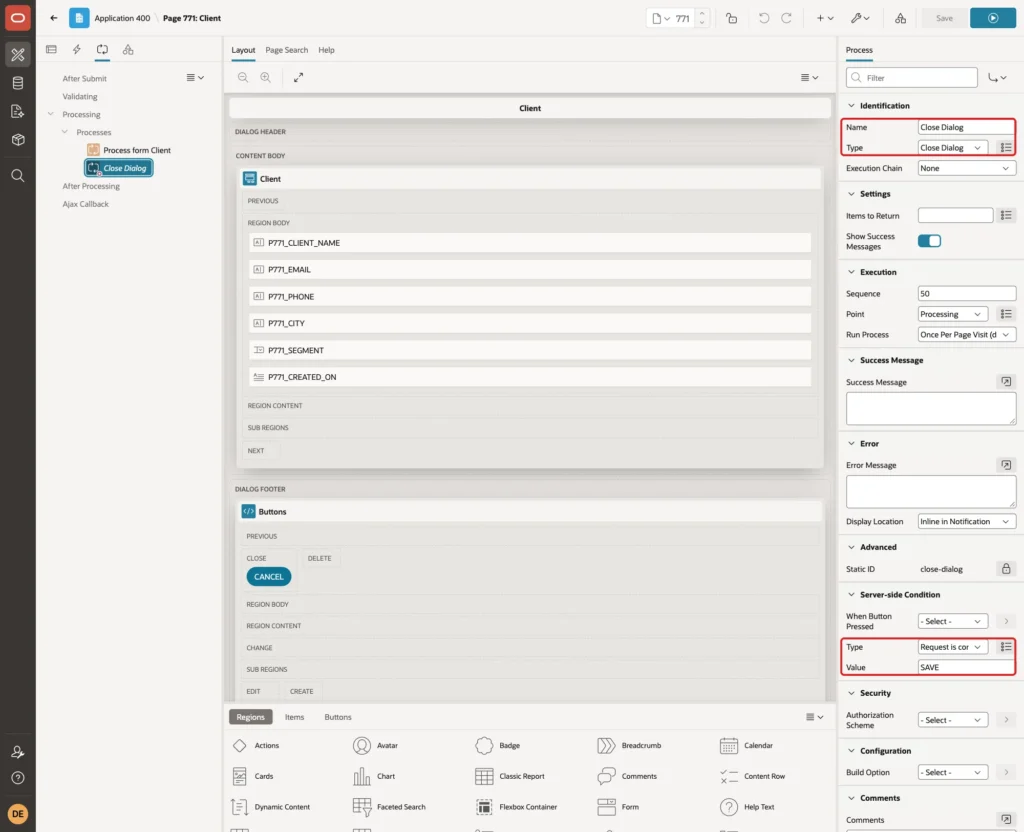The width and height of the screenshot is (1024, 832).
Task: Collapse the Settings section
Action: 851,194
